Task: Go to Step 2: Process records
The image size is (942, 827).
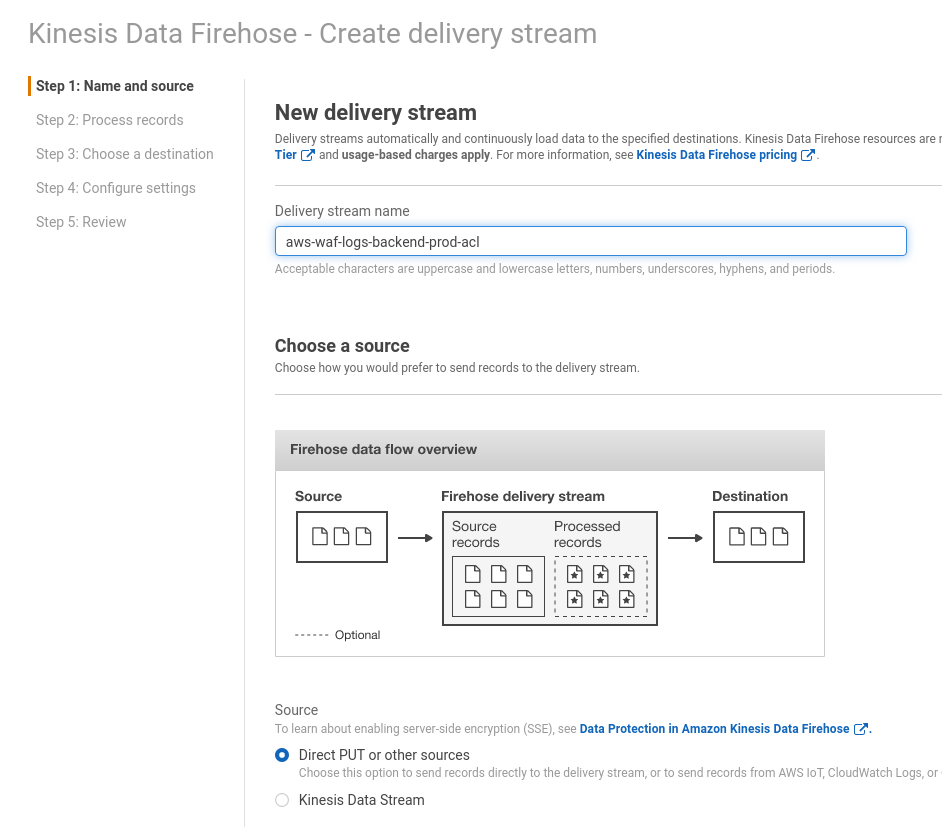Action: [x=109, y=120]
